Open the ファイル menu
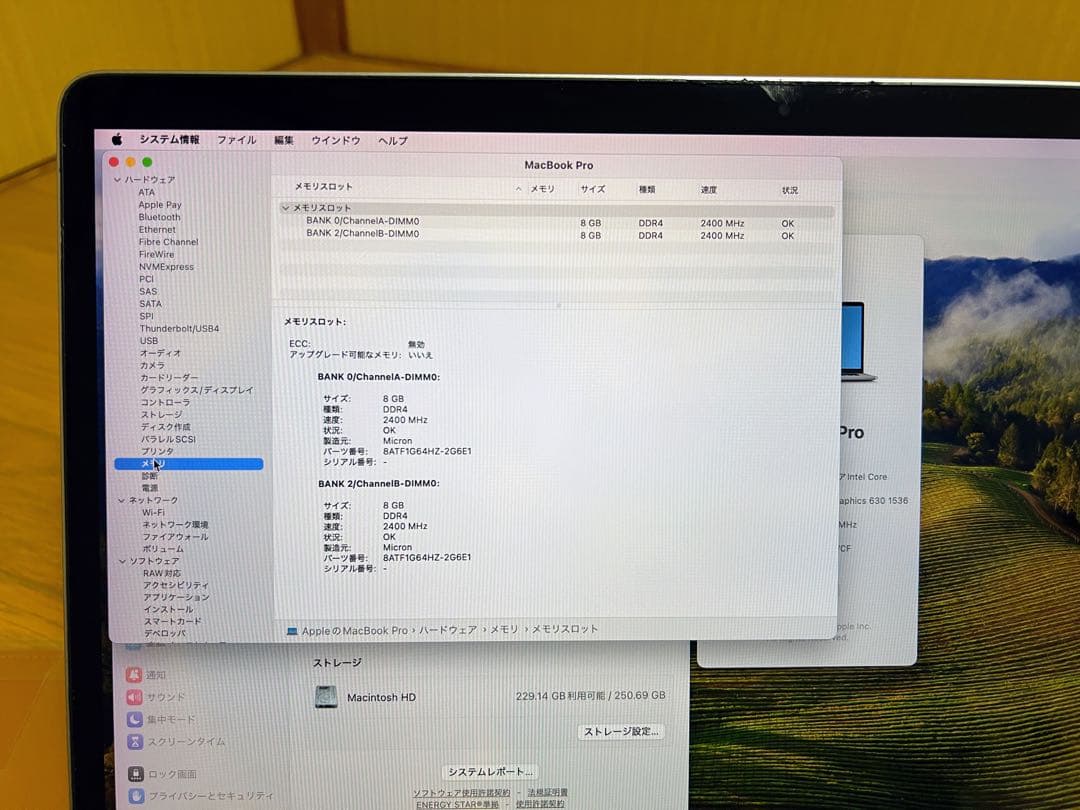Screen dimensions: 1080x810 point(237,140)
